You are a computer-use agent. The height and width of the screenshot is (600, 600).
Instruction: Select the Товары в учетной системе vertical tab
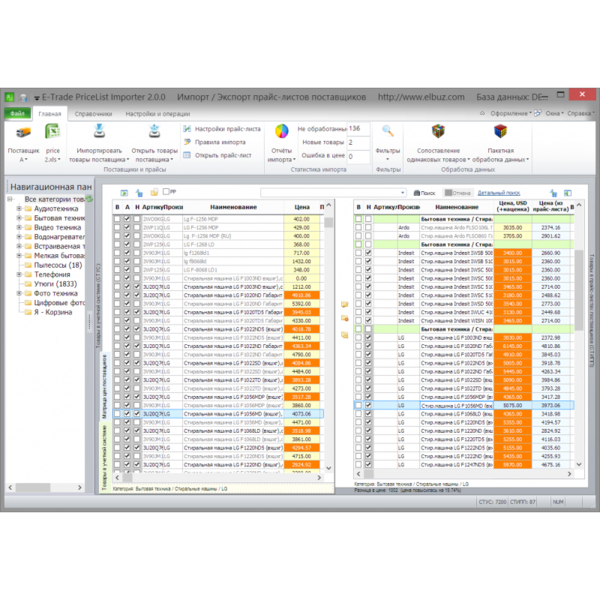104,456
